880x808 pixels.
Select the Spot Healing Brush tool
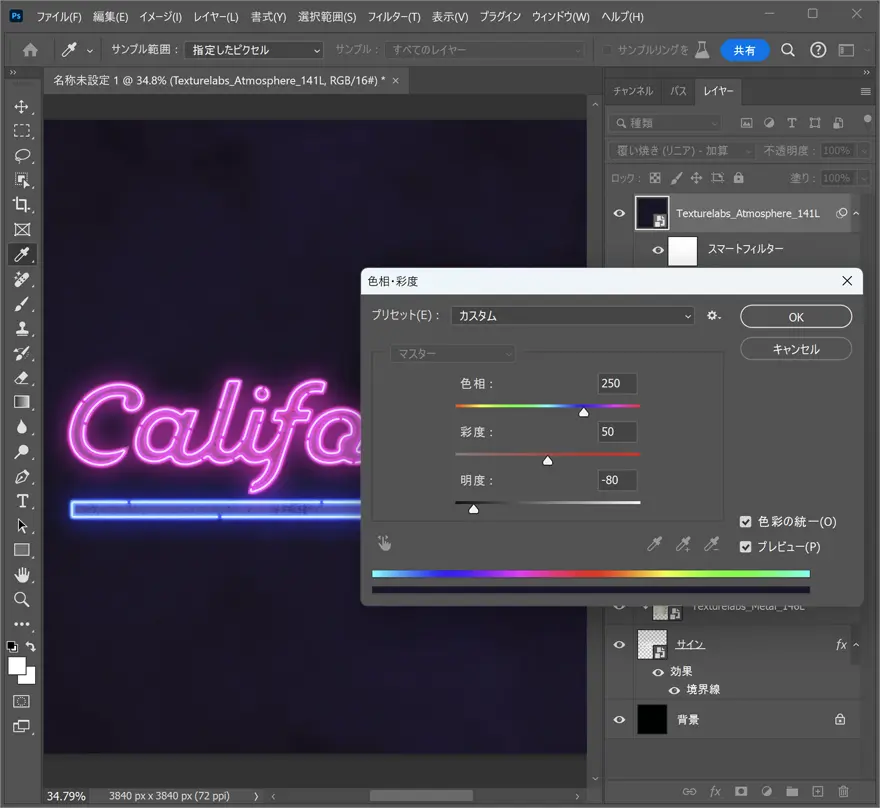[x=22, y=279]
